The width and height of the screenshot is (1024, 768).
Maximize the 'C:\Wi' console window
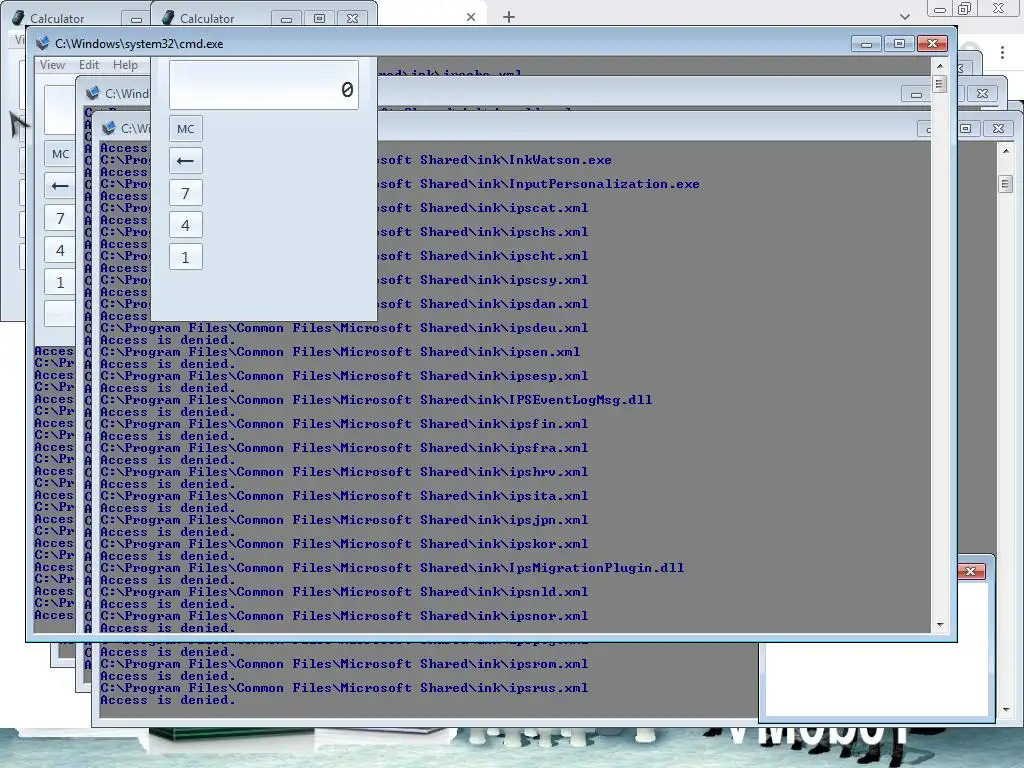965,129
